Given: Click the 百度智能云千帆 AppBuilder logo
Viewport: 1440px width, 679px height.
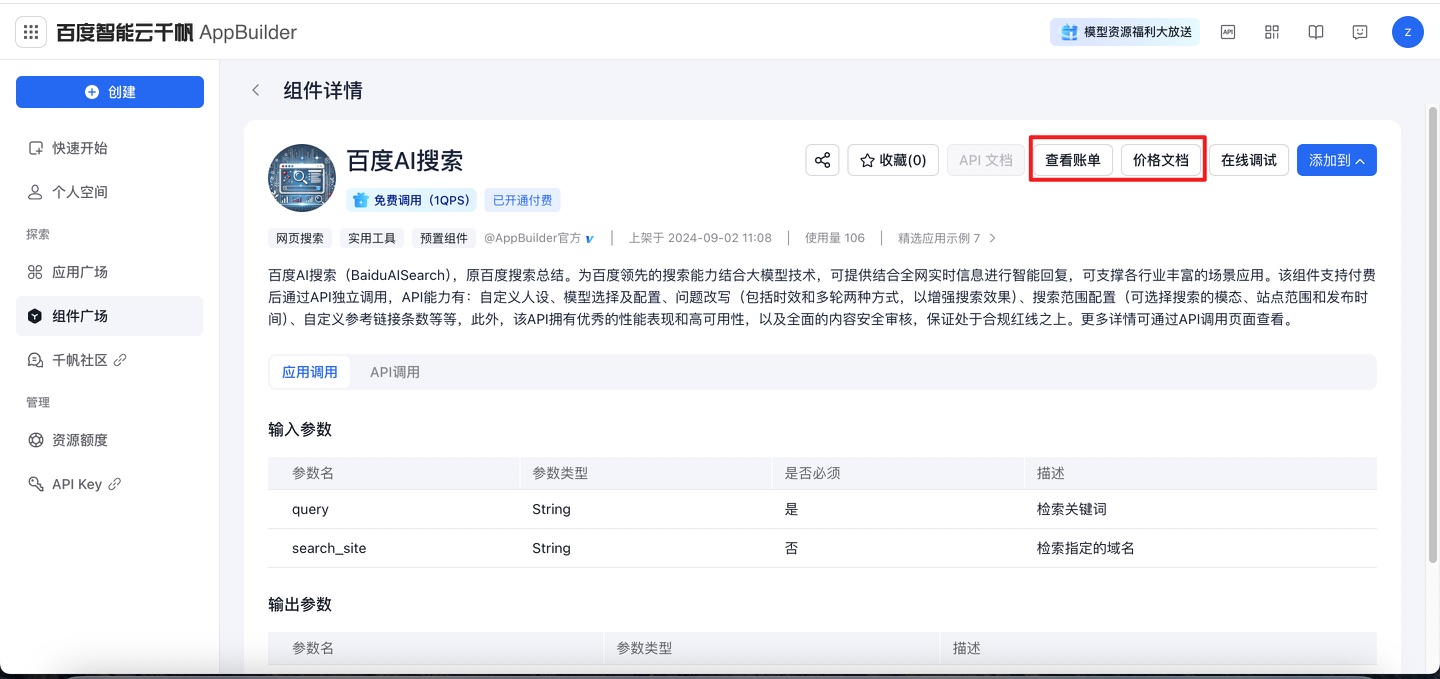Looking at the screenshot, I should (177, 32).
